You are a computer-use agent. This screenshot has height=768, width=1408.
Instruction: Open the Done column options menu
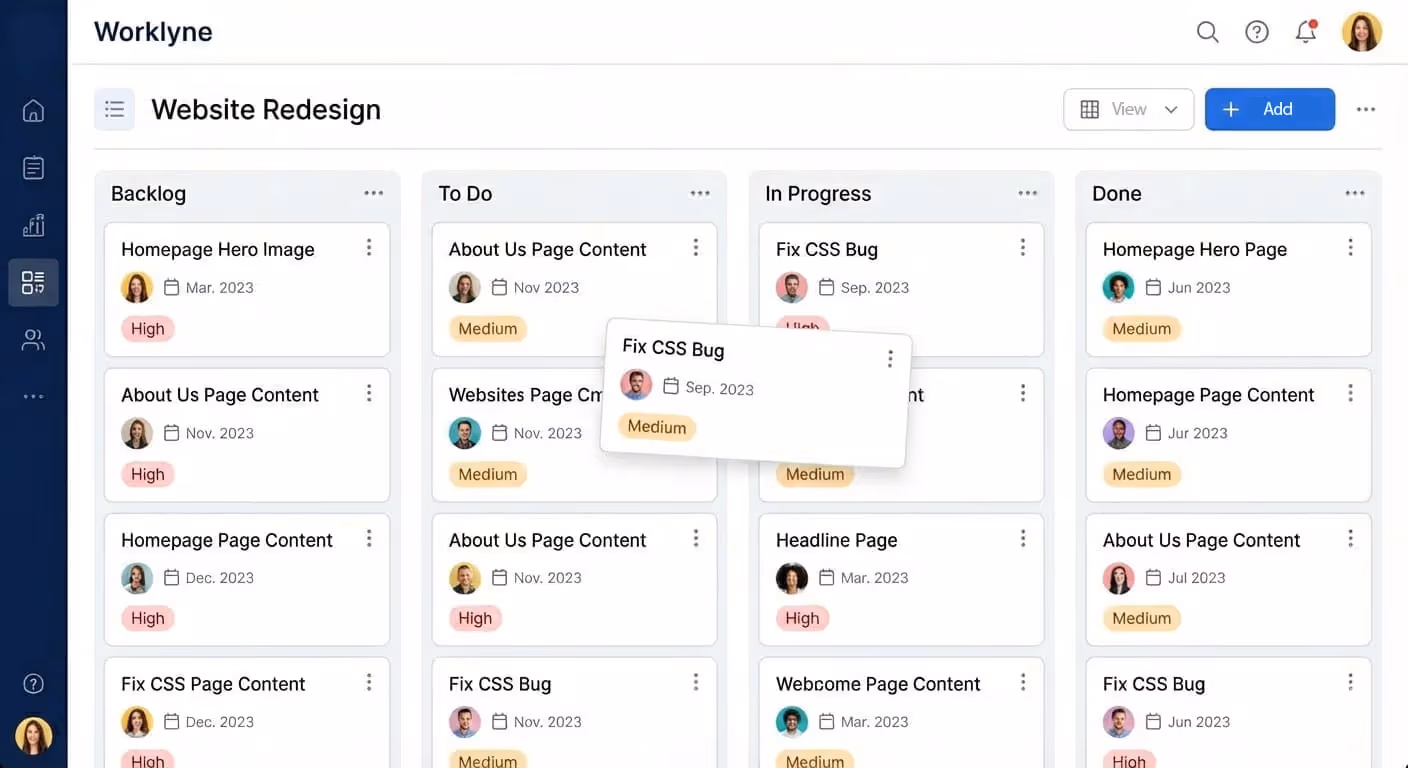tap(1355, 193)
